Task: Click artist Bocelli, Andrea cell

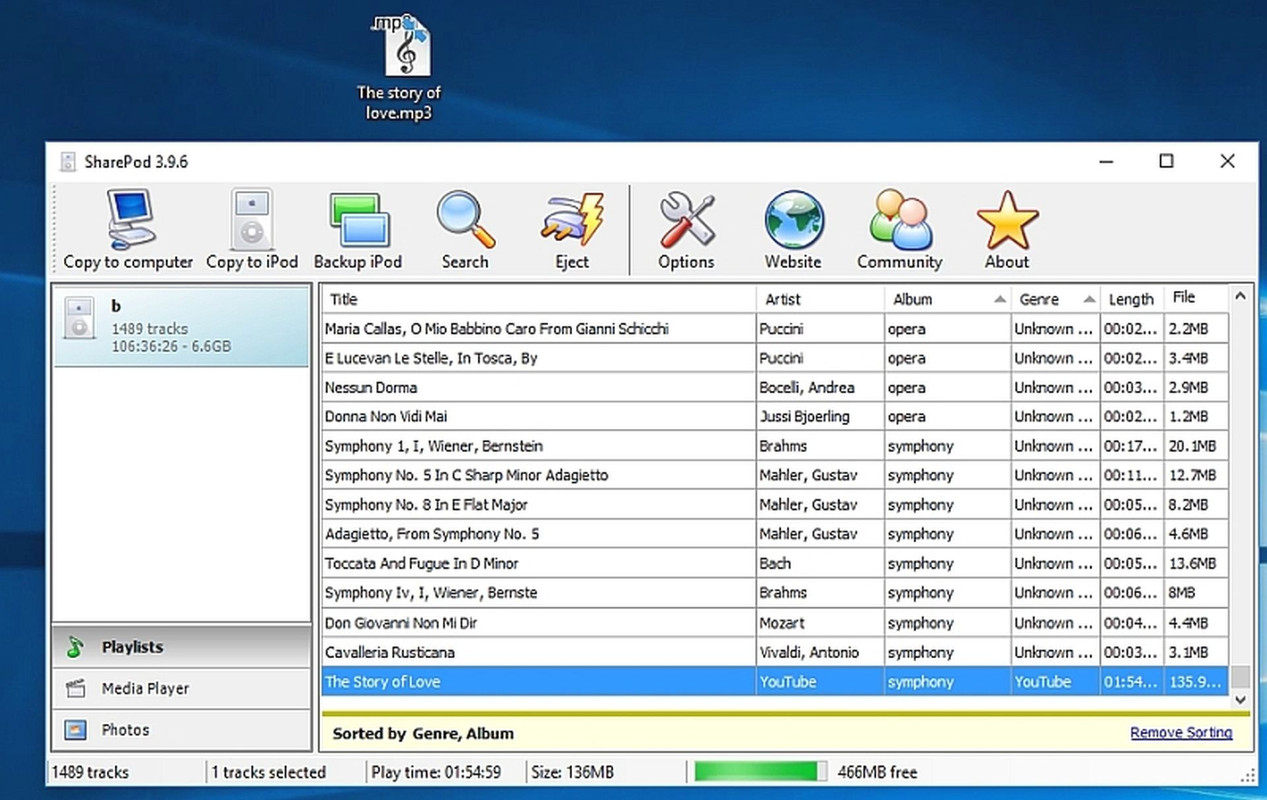Action: pyautogui.click(x=820, y=387)
